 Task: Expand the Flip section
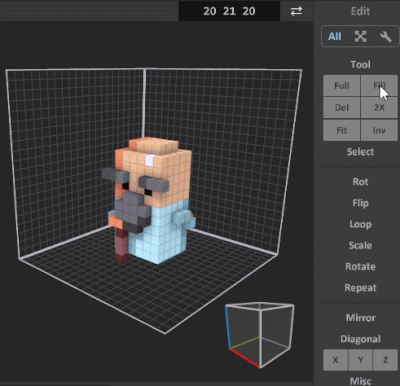point(360,203)
